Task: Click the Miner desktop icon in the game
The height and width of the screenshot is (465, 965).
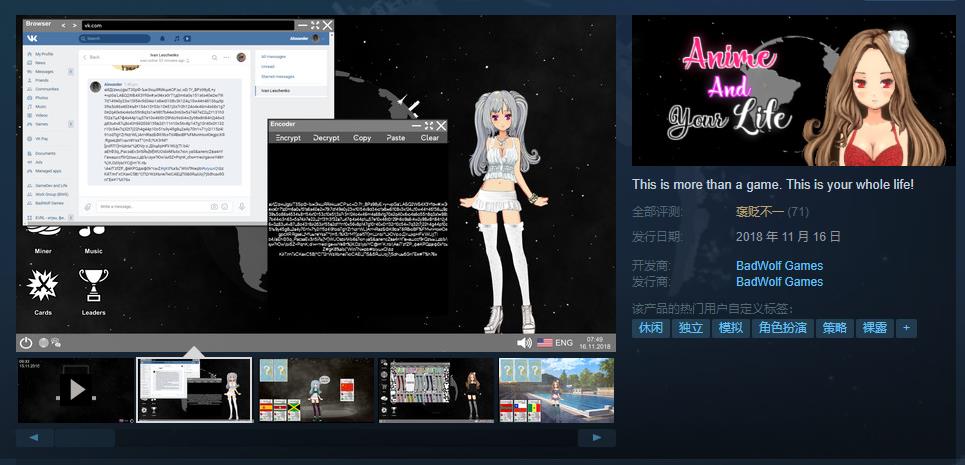Action: tap(43, 239)
